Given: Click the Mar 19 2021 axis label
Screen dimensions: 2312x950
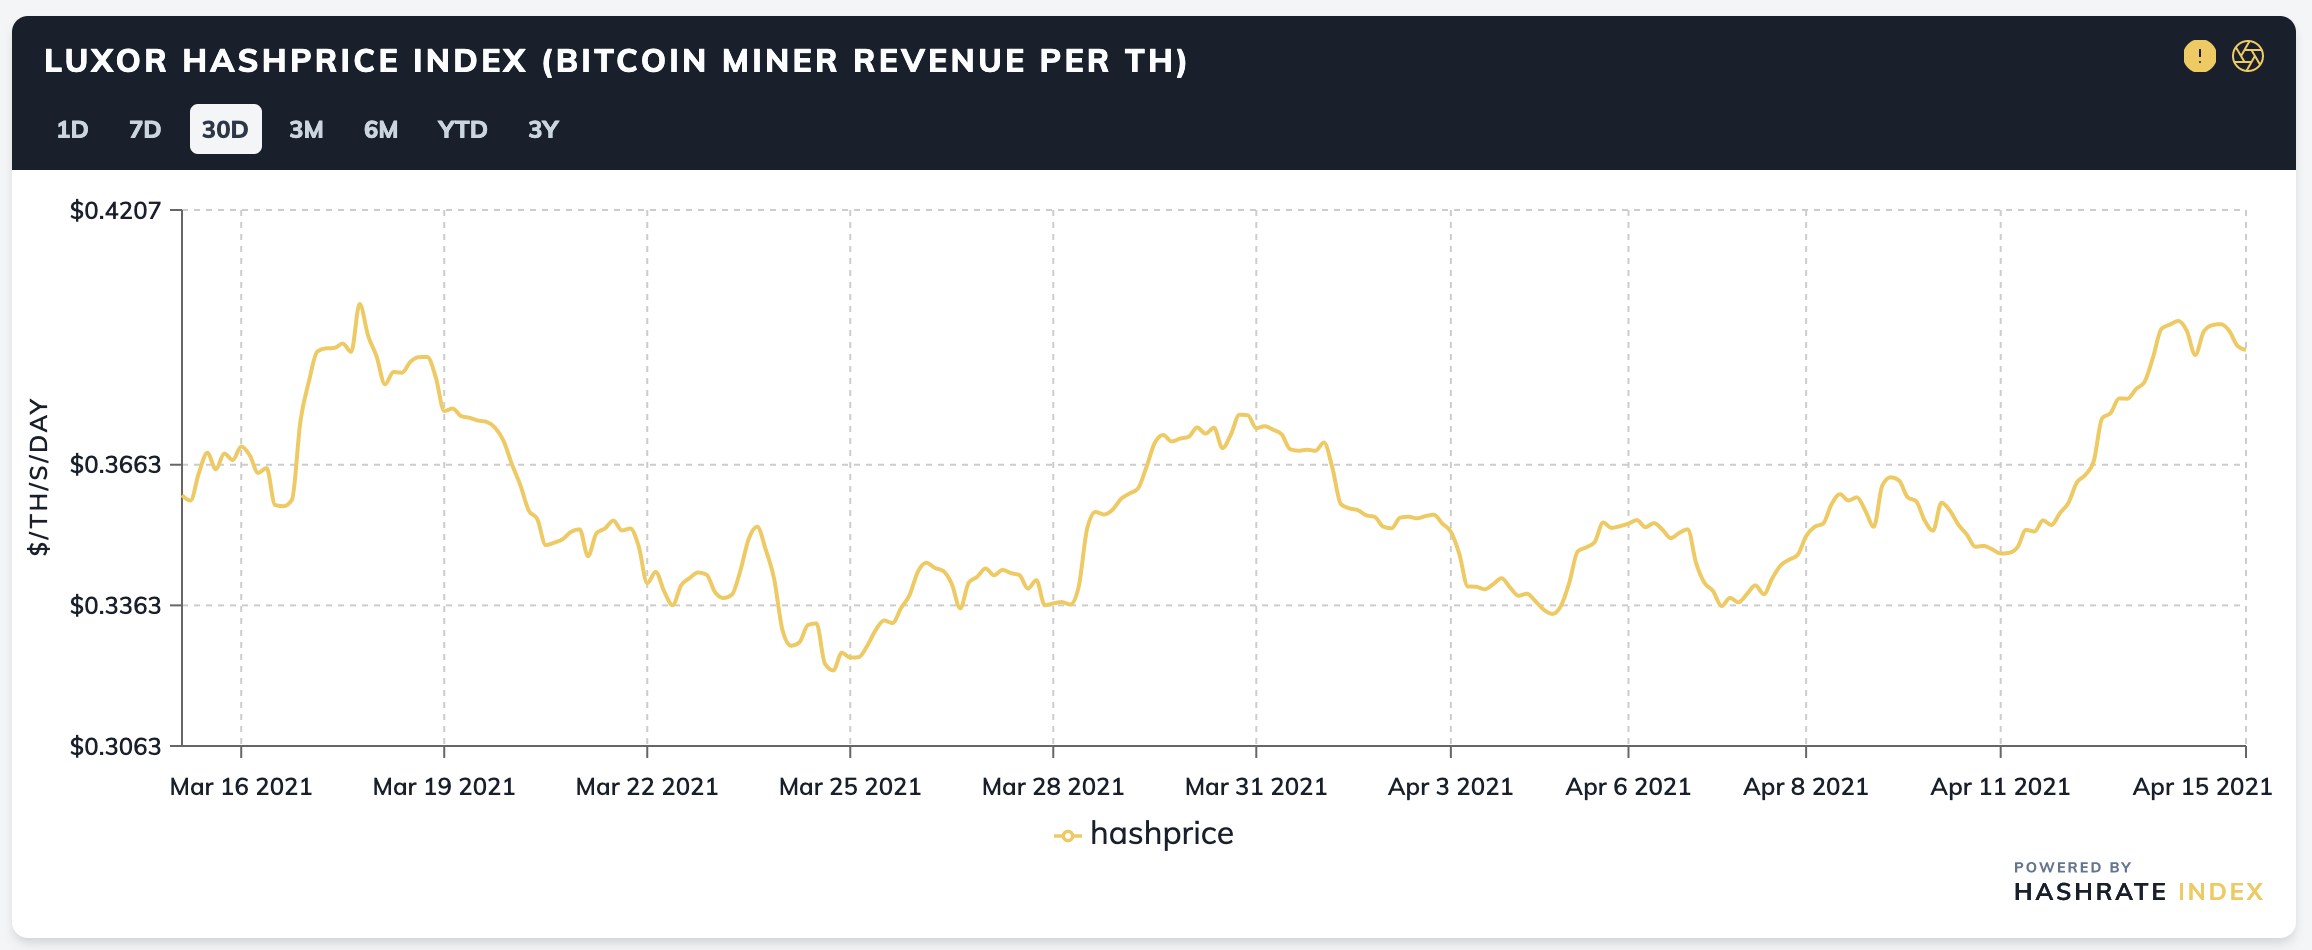Looking at the screenshot, I should 444,787.
